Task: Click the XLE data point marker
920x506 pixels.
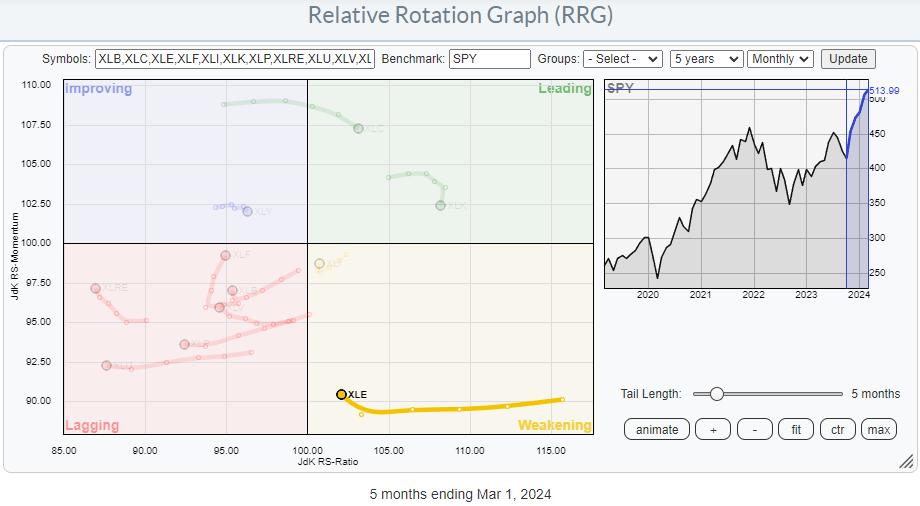Action: [342, 394]
